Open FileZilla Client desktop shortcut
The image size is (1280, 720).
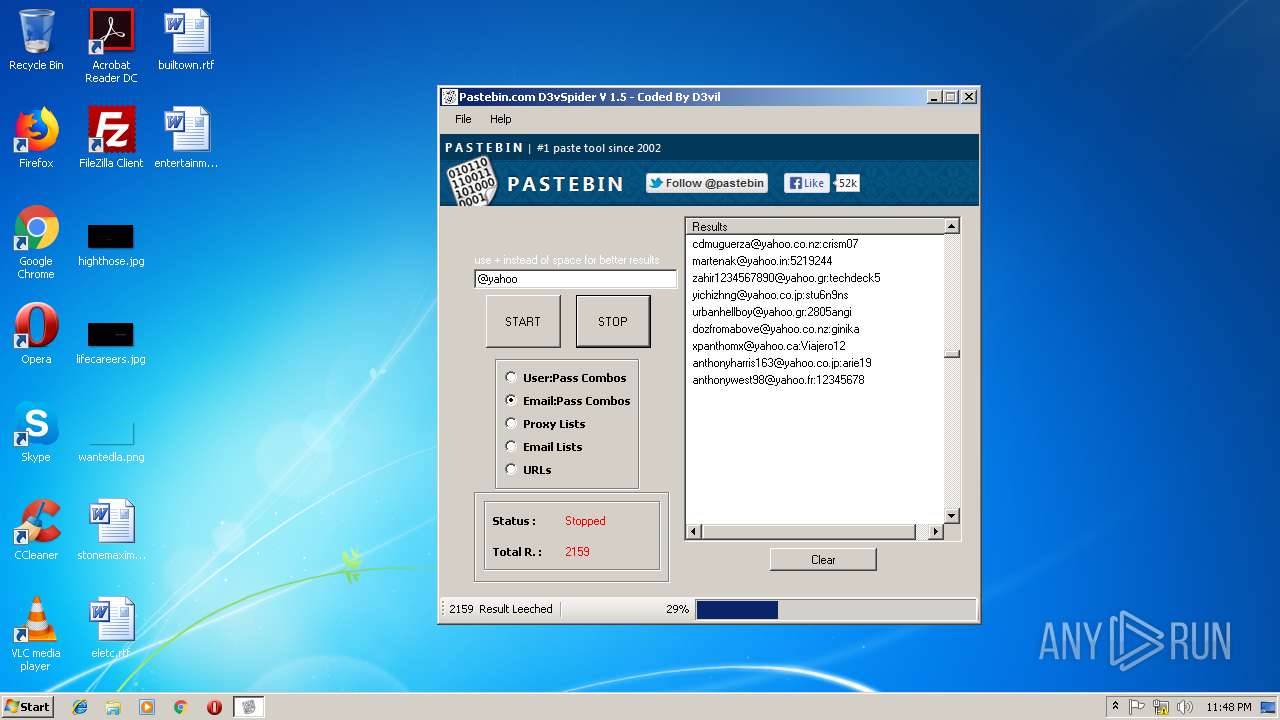click(x=111, y=138)
